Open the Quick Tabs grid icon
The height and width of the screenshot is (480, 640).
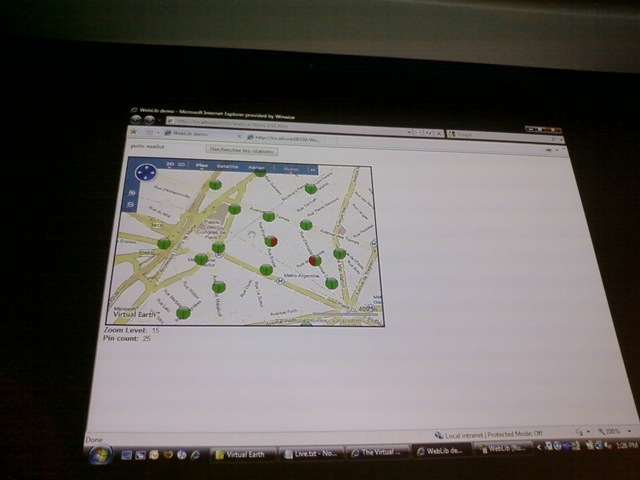pos(149,133)
